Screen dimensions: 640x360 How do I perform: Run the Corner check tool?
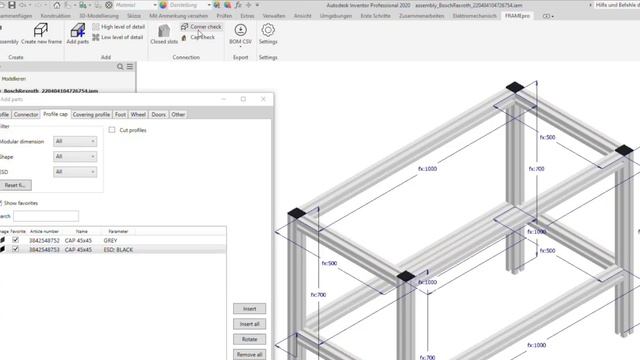click(x=201, y=27)
